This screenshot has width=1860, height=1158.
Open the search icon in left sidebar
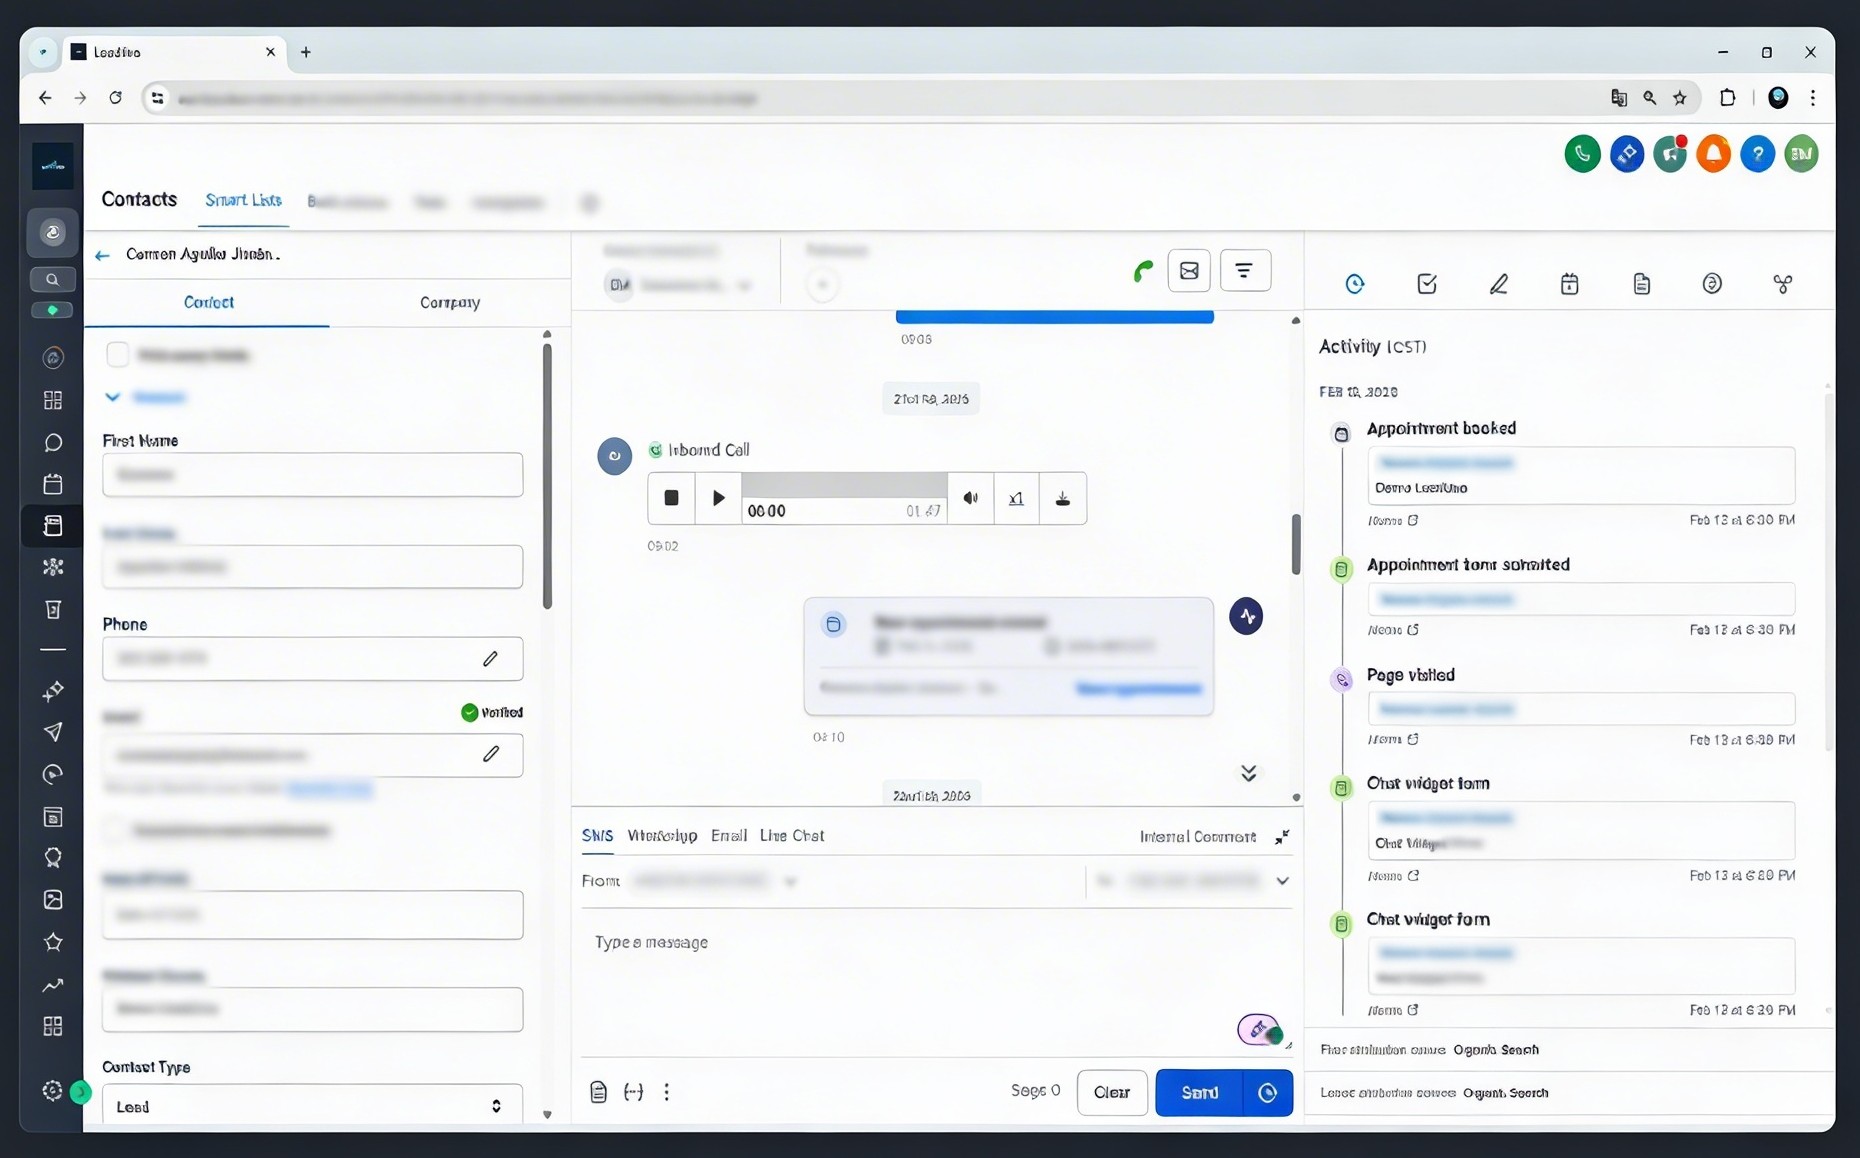[53, 280]
